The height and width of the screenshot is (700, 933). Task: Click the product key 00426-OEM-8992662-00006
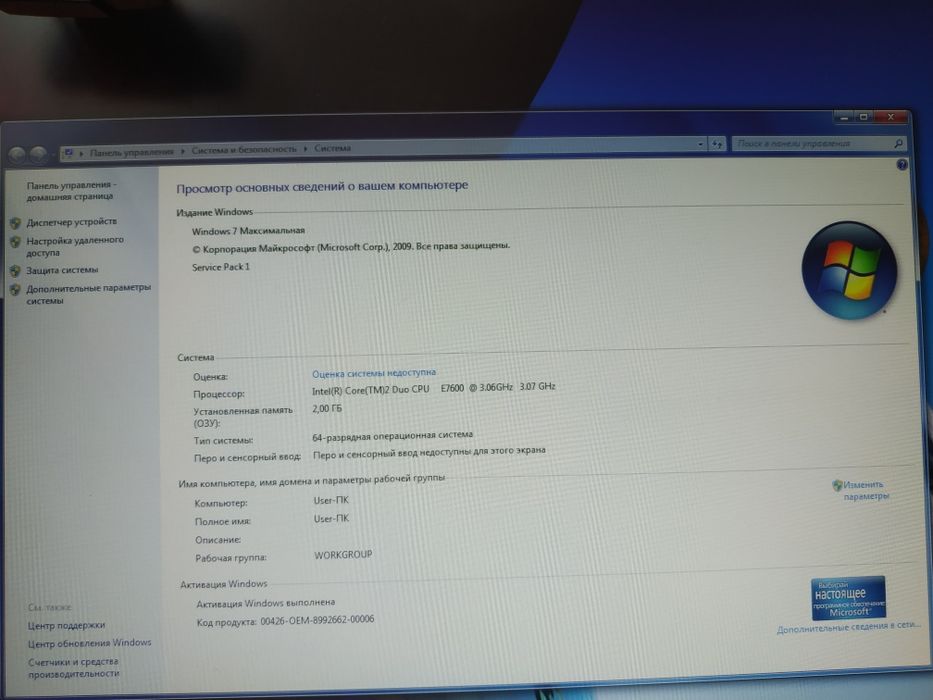point(317,620)
